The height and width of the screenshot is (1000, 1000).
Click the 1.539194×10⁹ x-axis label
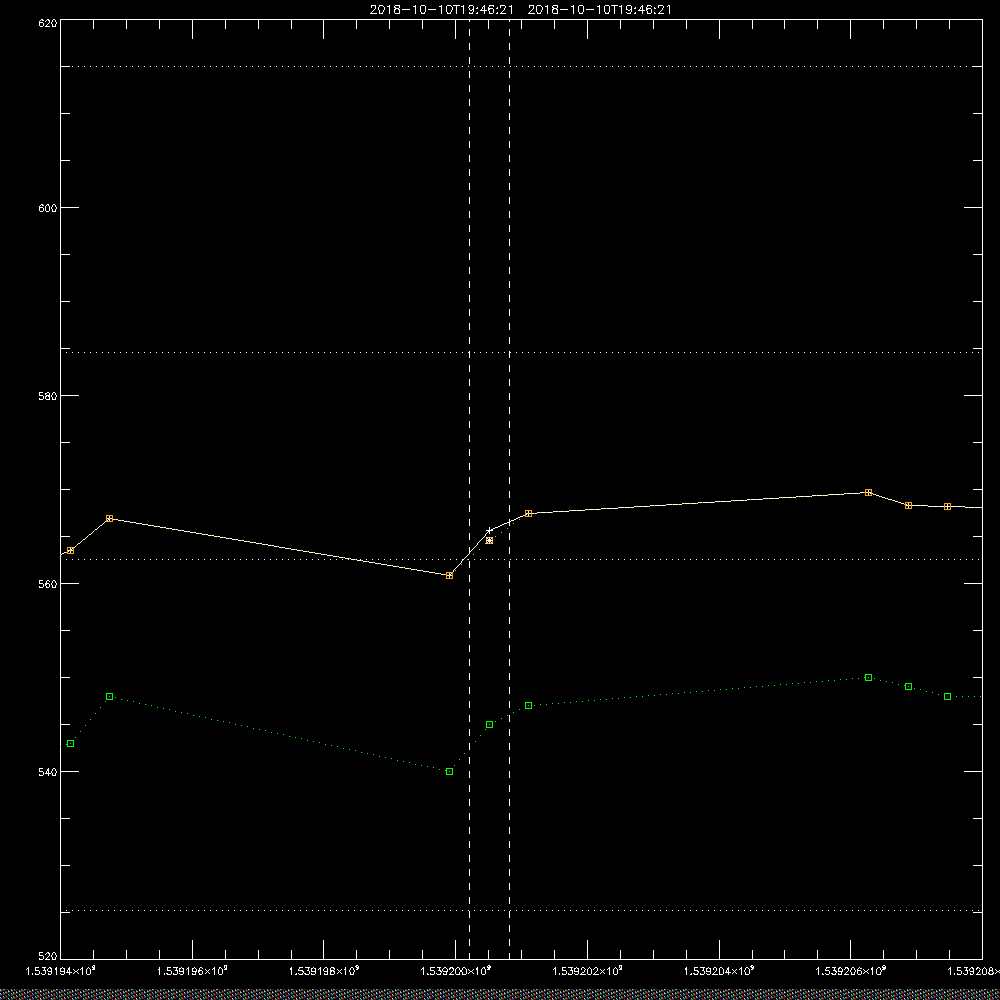tap(61, 971)
